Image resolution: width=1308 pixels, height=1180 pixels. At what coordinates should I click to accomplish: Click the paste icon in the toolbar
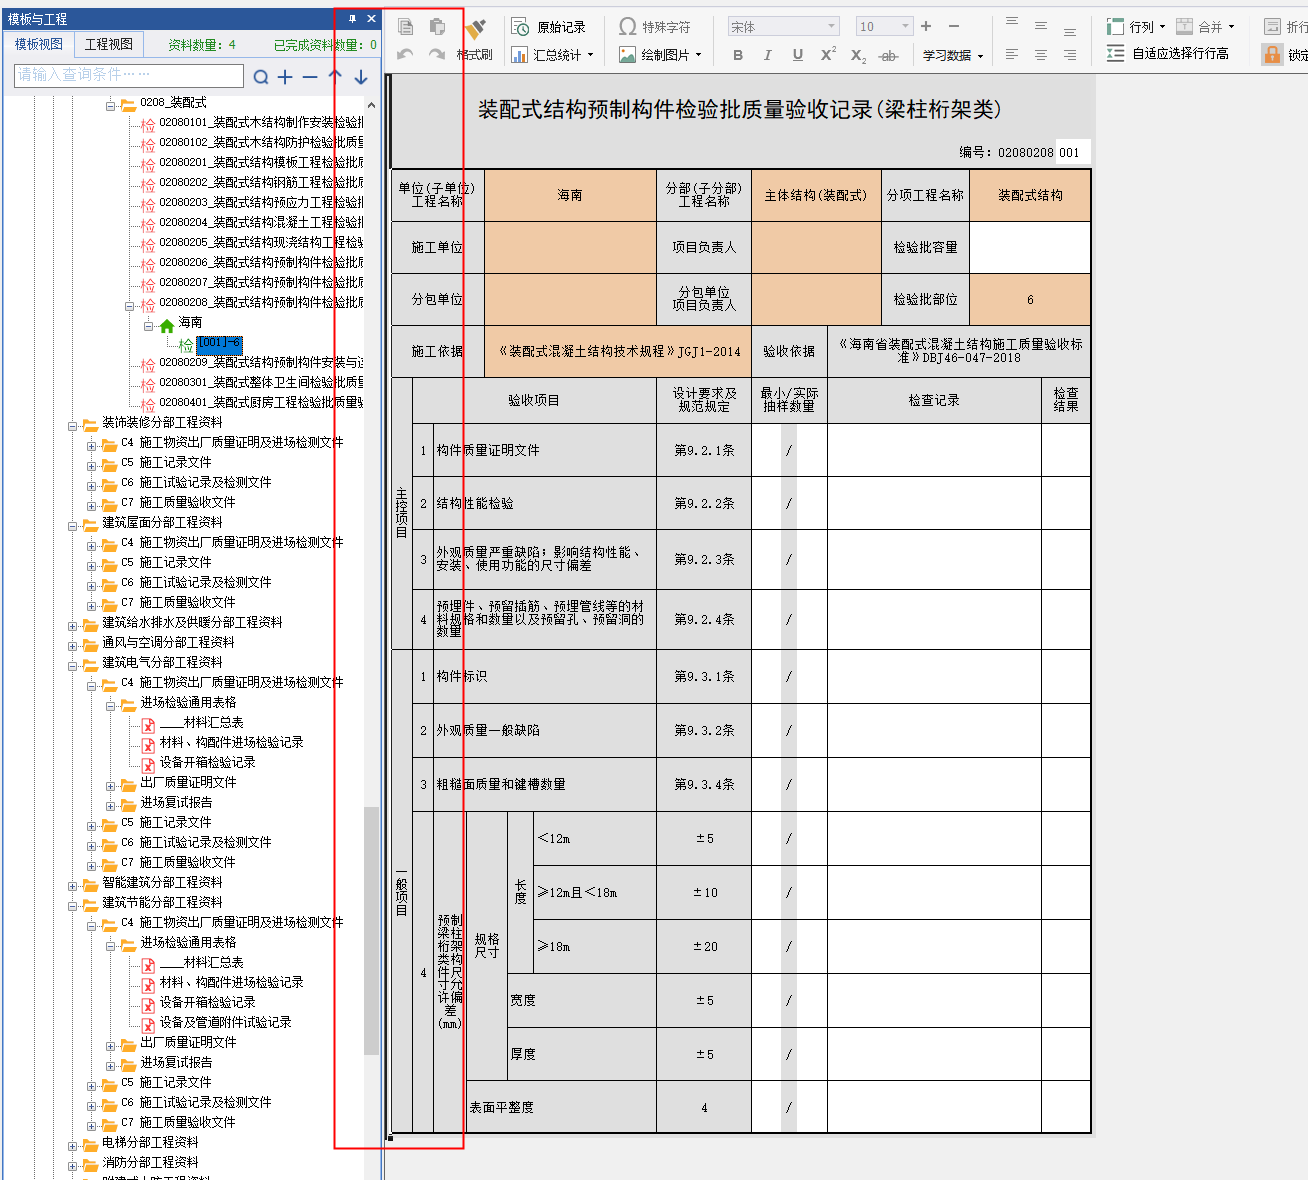click(437, 27)
